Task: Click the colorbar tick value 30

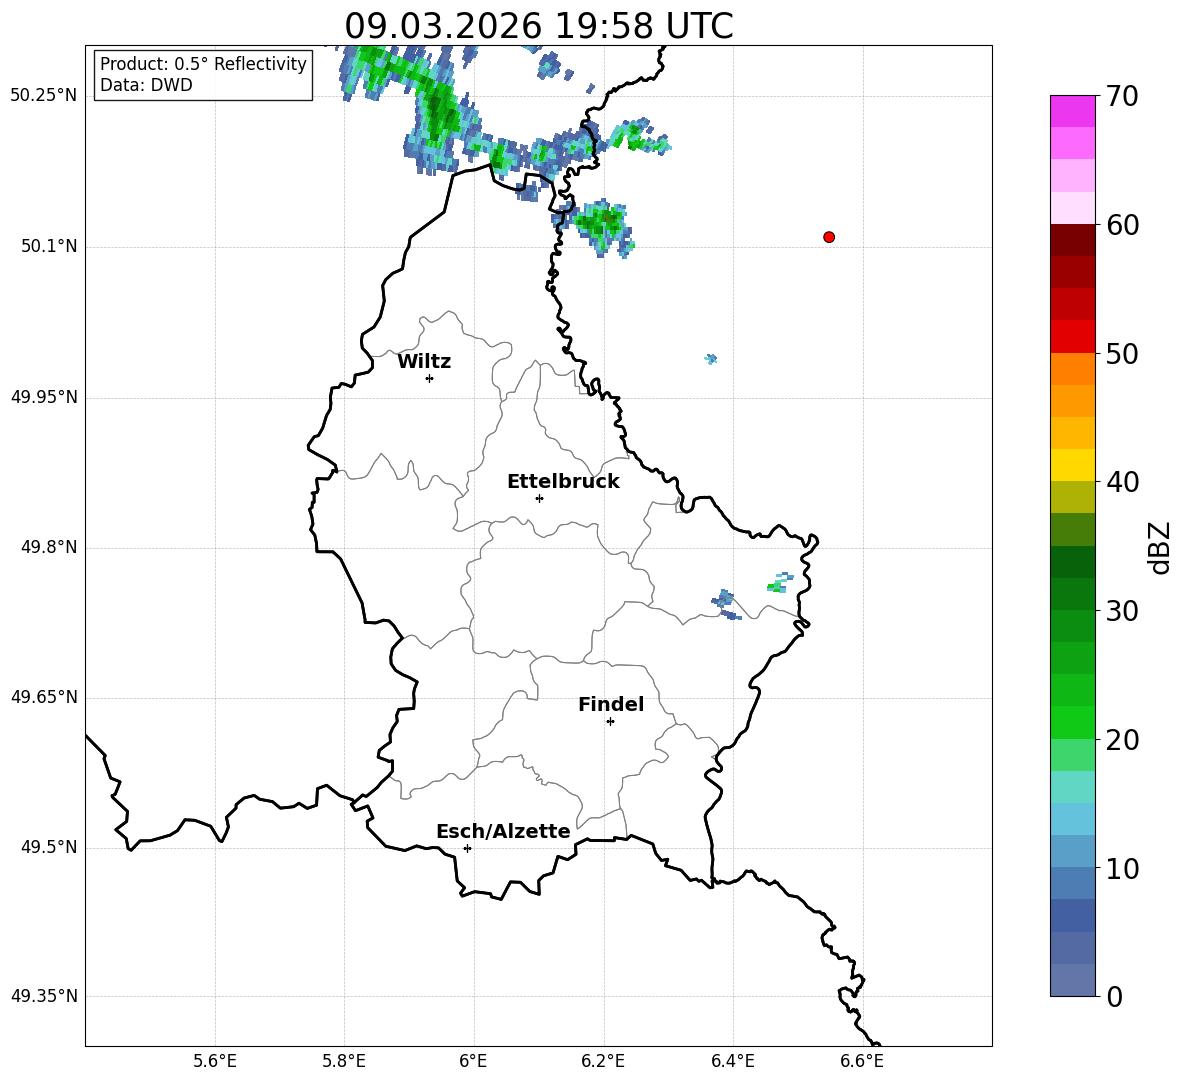Action: coord(1122,611)
